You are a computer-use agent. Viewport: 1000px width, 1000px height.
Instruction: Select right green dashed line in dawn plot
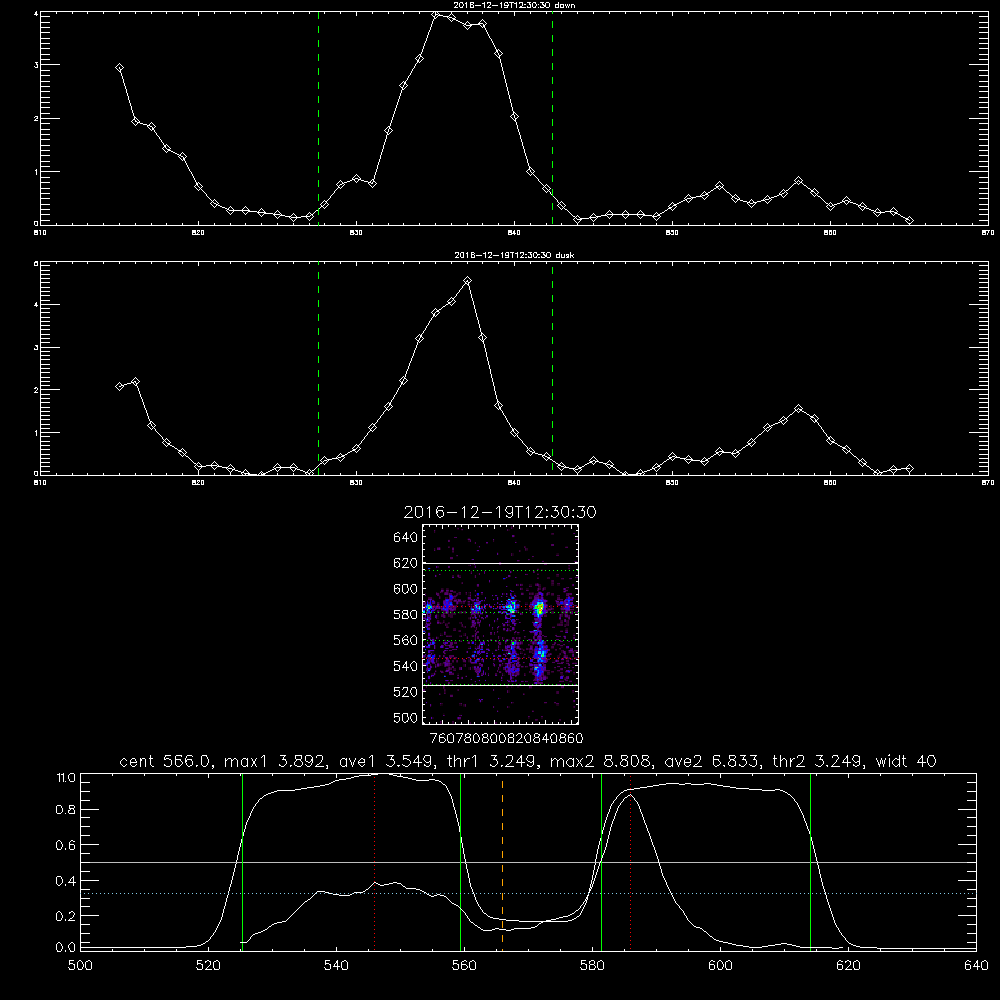(552, 118)
